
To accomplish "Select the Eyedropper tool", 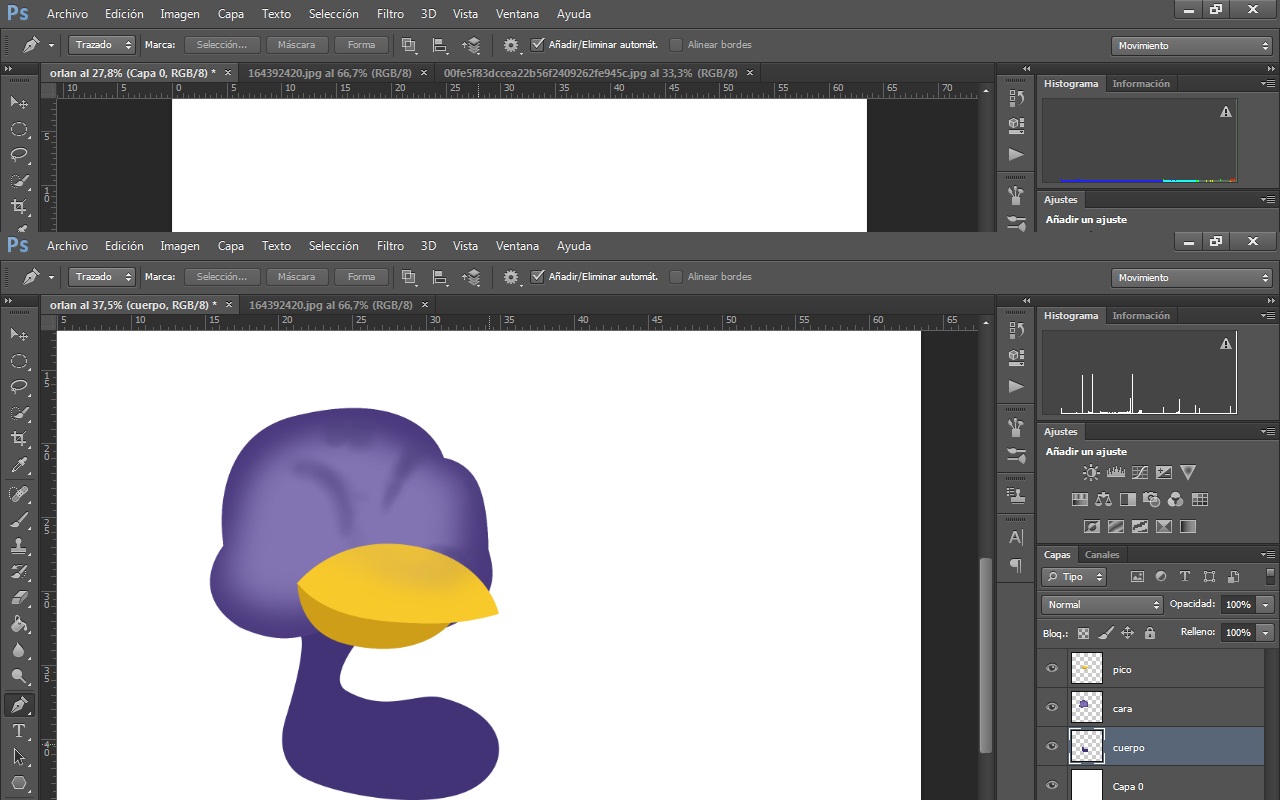I will pos(18,466).
